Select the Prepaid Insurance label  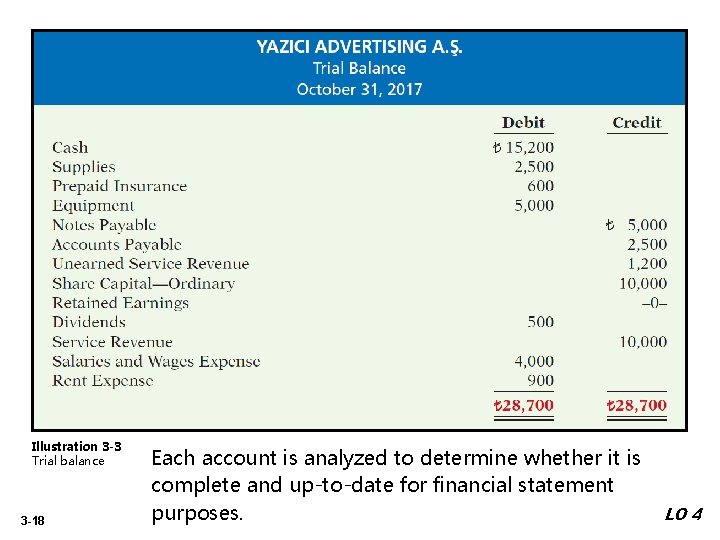point(119,186)
